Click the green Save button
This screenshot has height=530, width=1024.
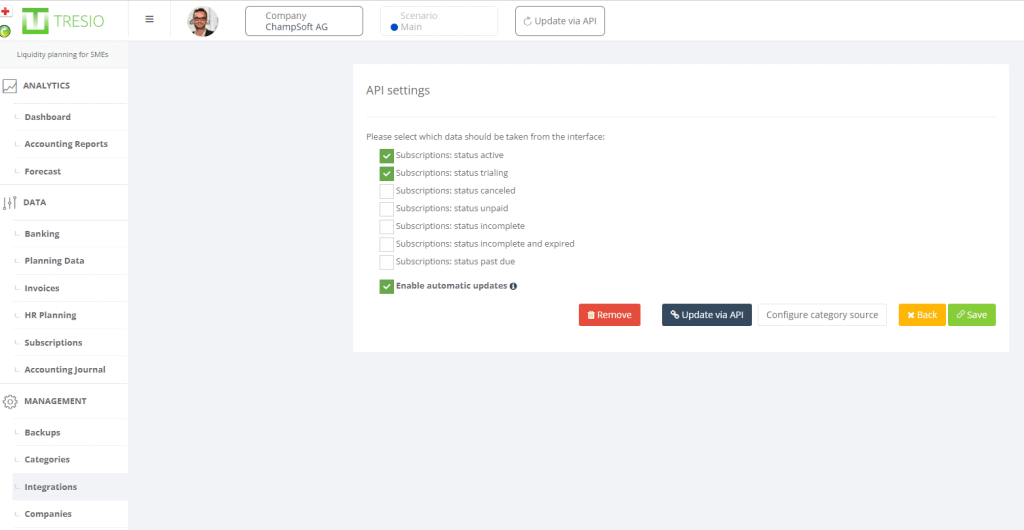[x=972, y=315]
